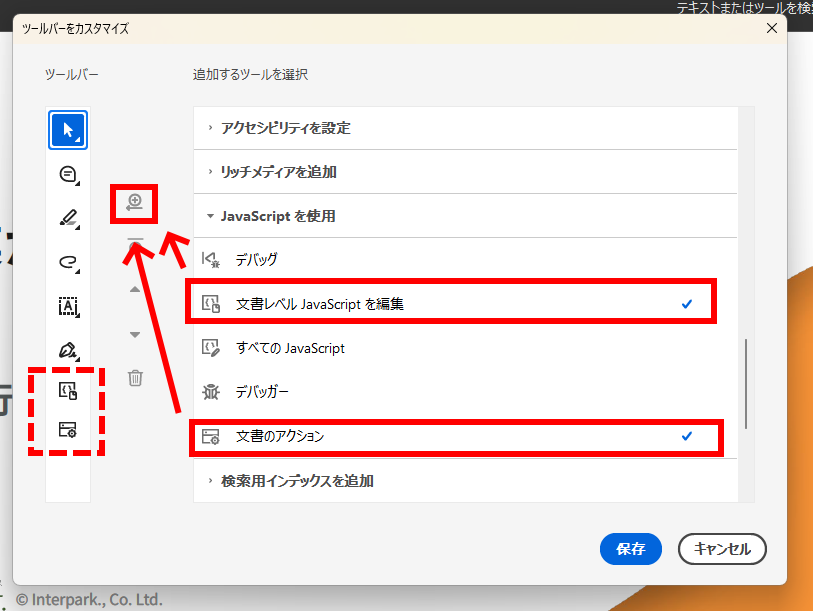Click the fountain pen sign tool icon
The image size is (813, 611).
pyautogui.click(x=68, y=350)
